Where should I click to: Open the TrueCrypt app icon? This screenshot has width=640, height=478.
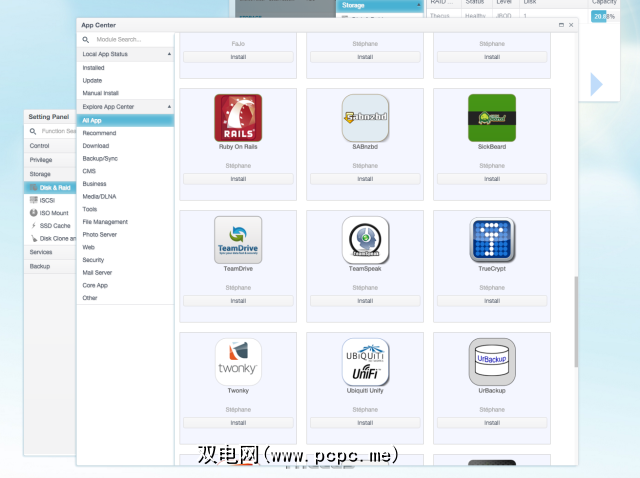pyautogui.click(x=492, y=240)
